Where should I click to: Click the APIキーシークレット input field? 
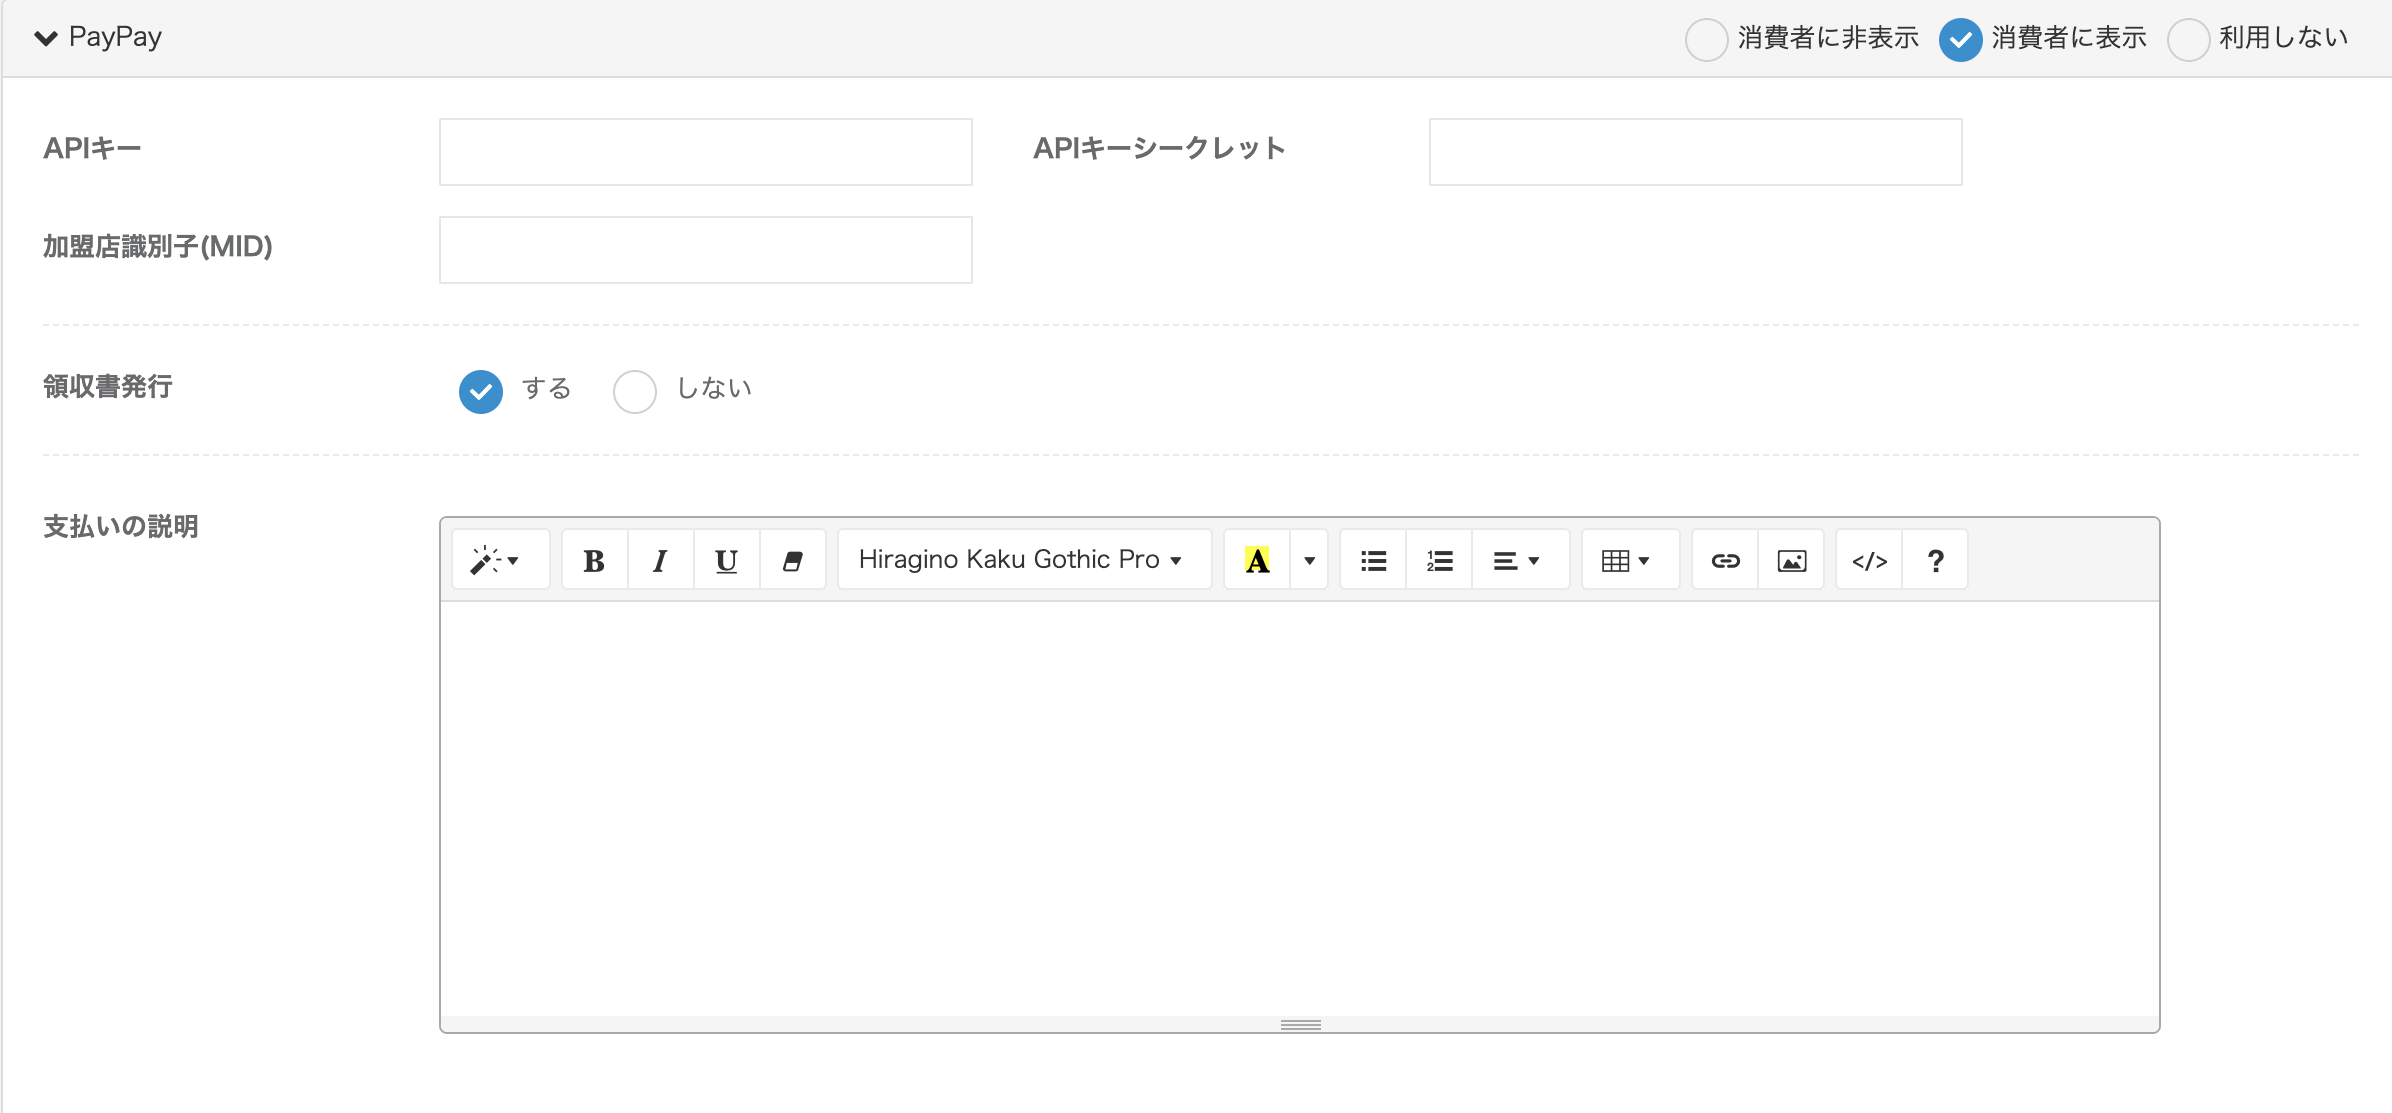[1695, 152]
